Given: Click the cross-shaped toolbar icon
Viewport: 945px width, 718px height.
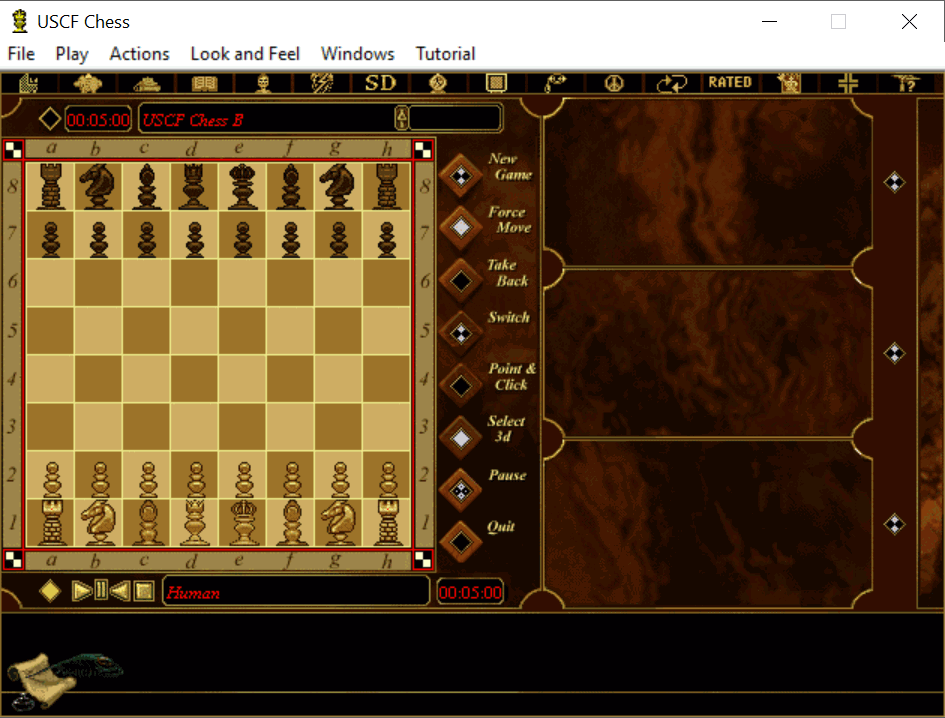Looking at the screenshot, I should [847, 83].
